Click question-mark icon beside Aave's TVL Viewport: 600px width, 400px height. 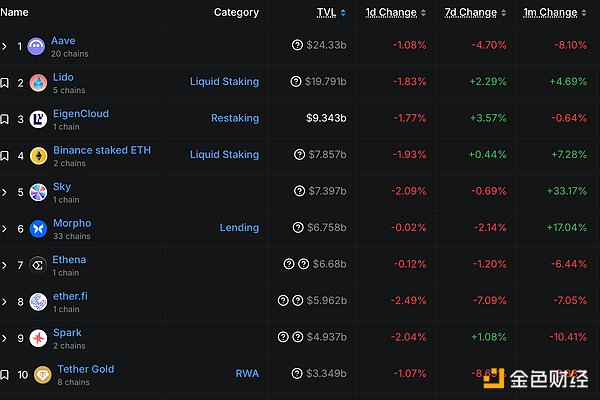[297, 46]
